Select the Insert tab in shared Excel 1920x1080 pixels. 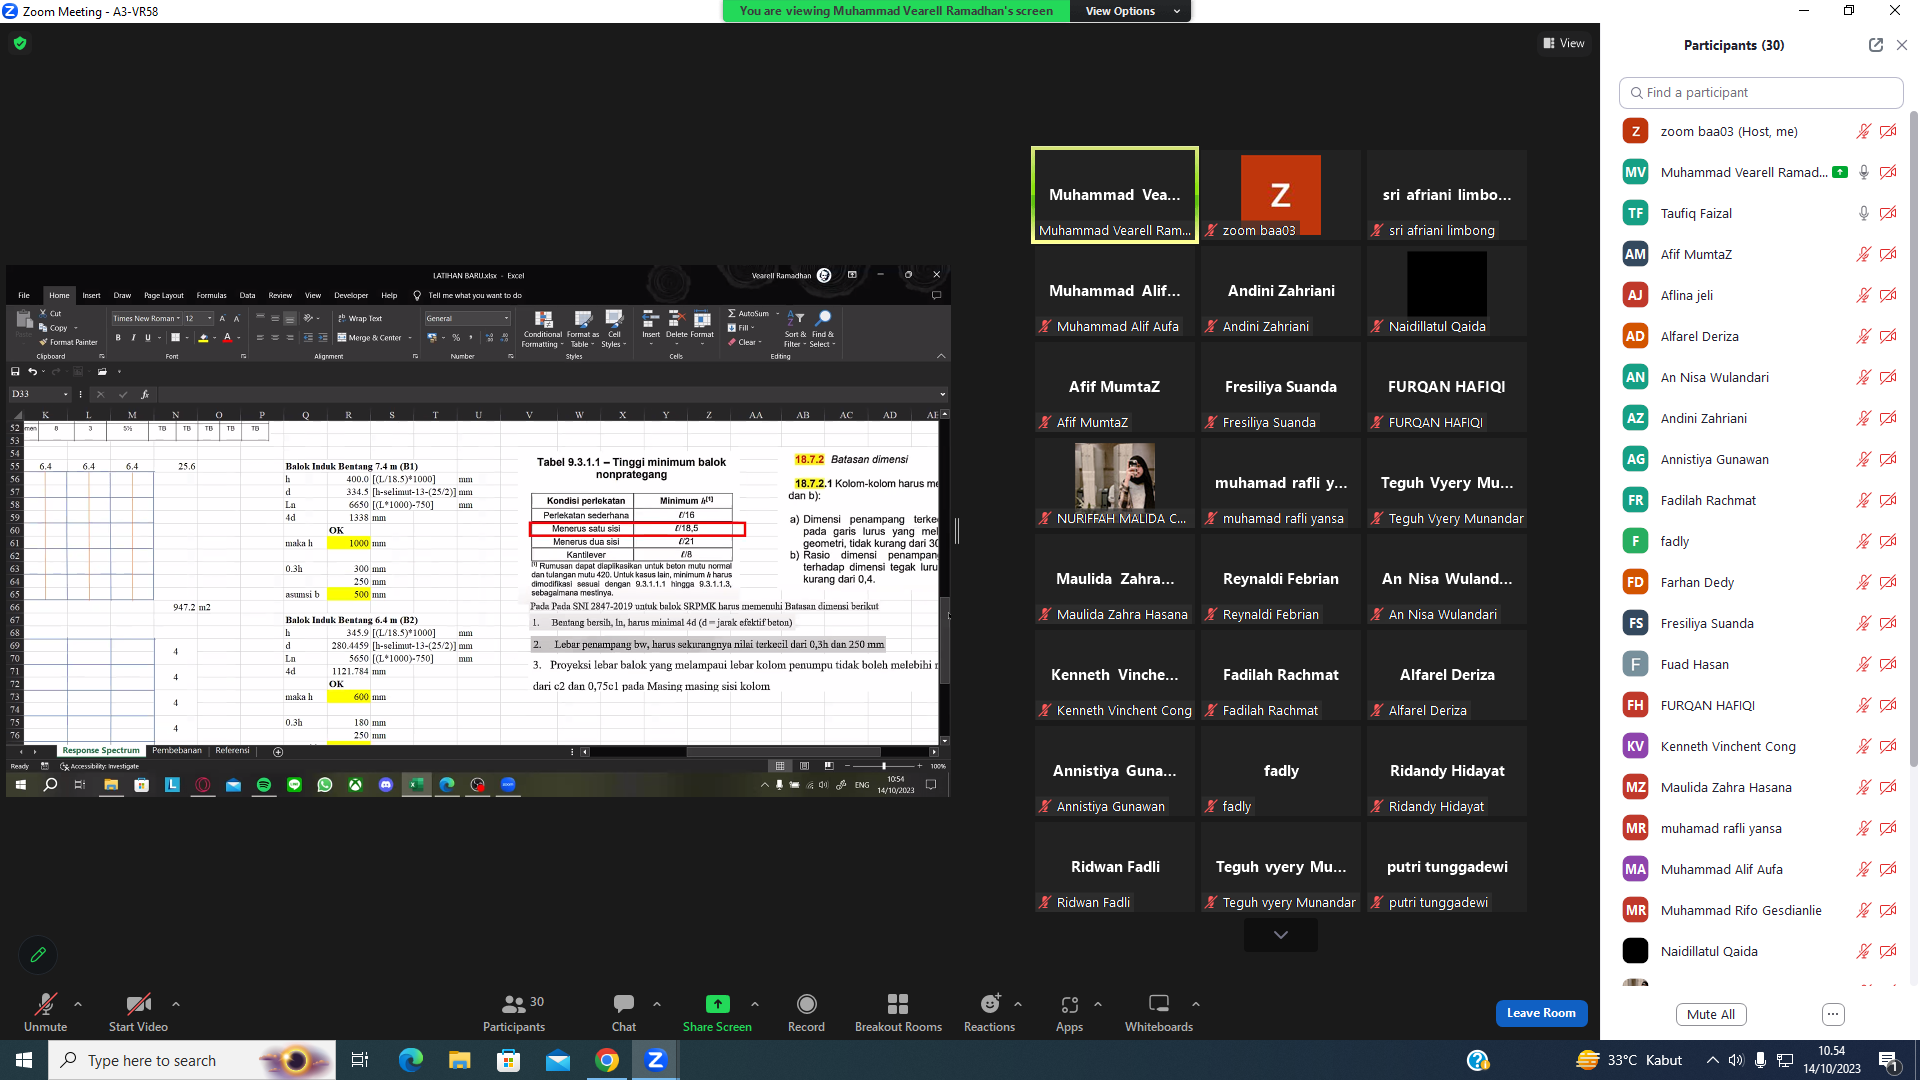point(91,295)
